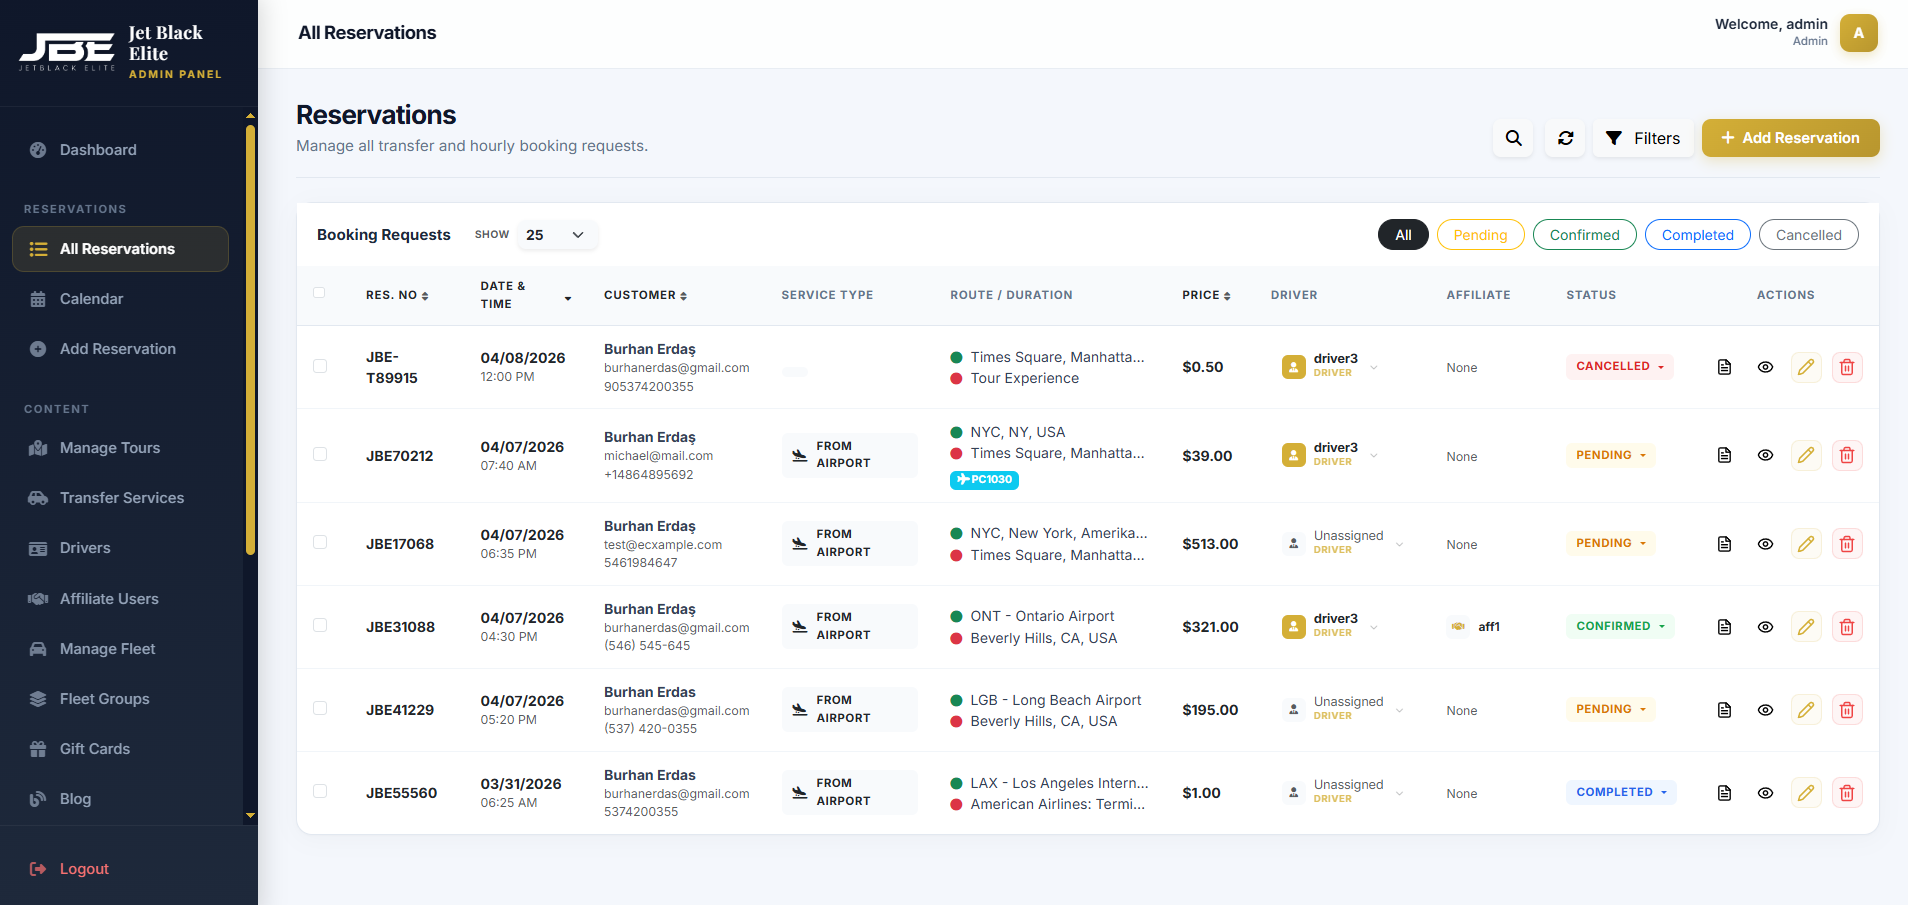This screenshot has width=1908, height=905.
Task: Click the Add Reservation gold button
Action: (1790, 138)
